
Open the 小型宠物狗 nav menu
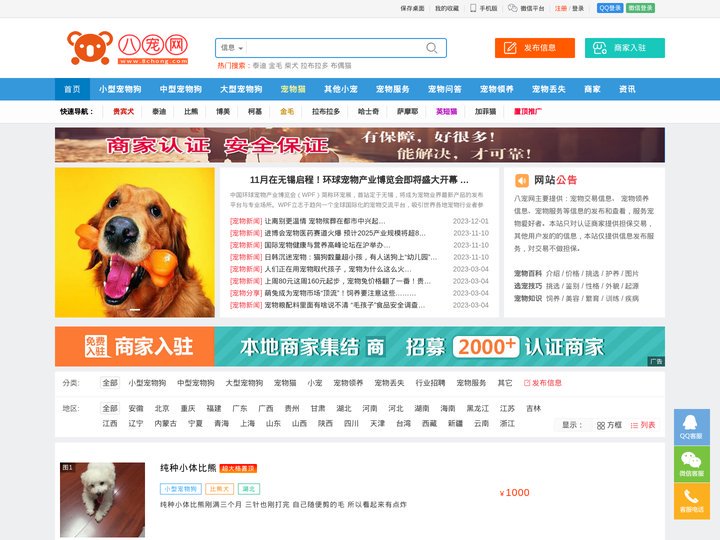pos(120,89)
